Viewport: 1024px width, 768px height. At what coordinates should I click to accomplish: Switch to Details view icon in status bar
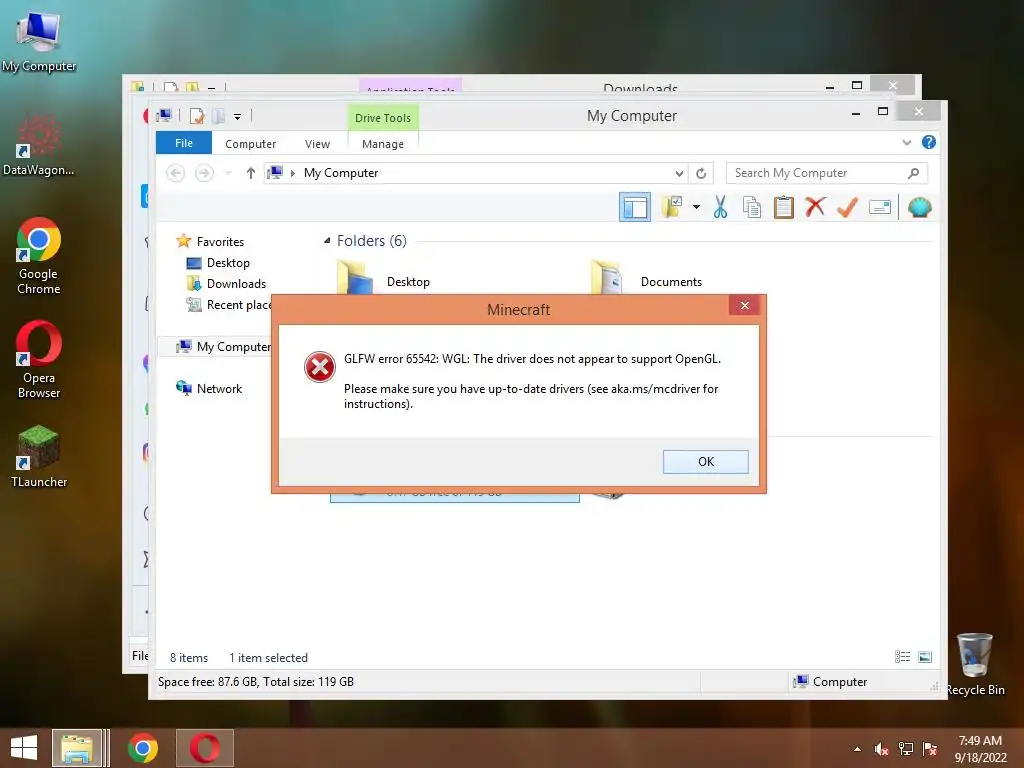[902, 657]
